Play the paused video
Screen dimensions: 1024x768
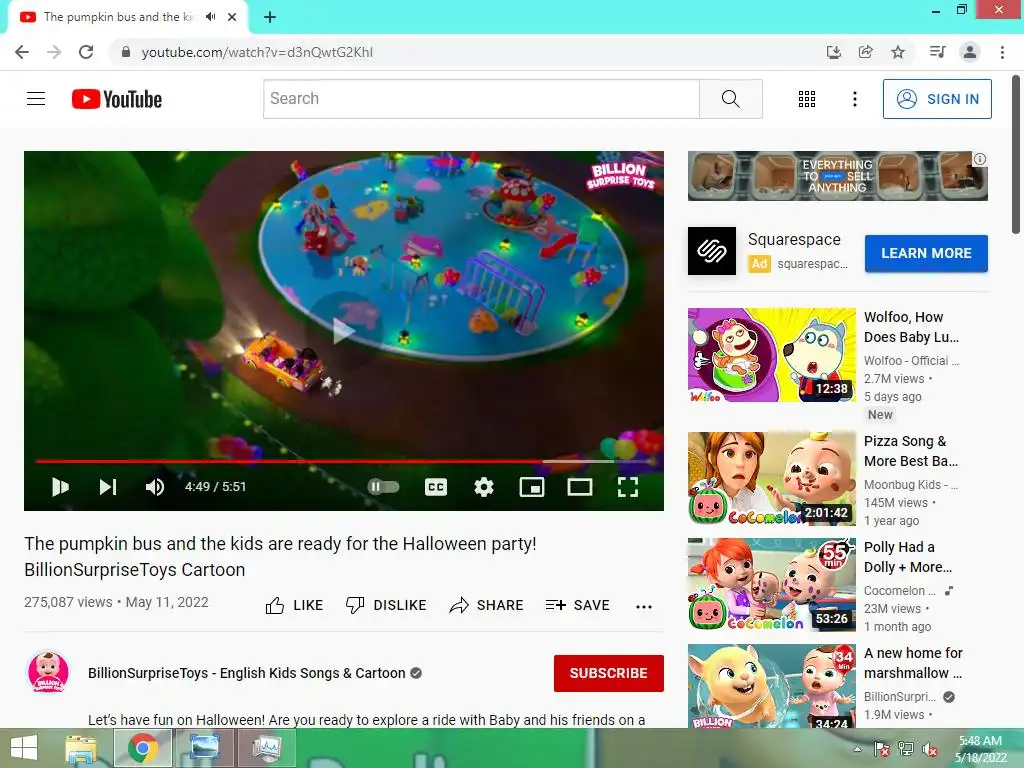[60, 487]
